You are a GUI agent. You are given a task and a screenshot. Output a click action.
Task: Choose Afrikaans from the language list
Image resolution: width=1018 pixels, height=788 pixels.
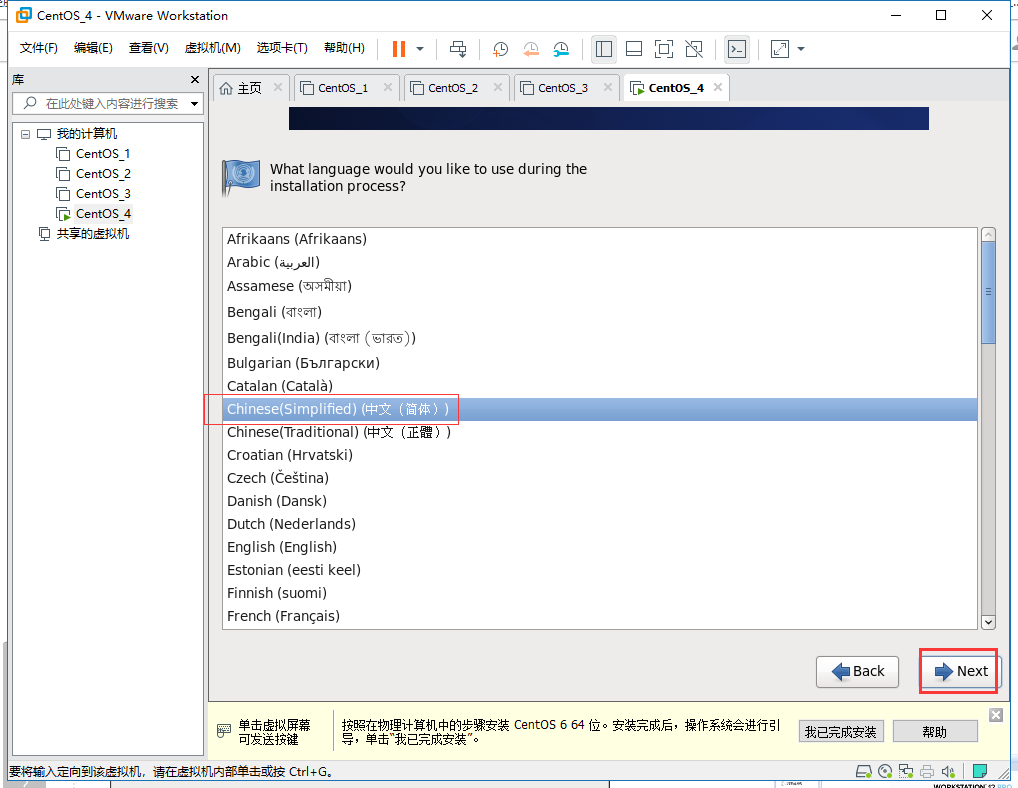(x=599, y=239)
